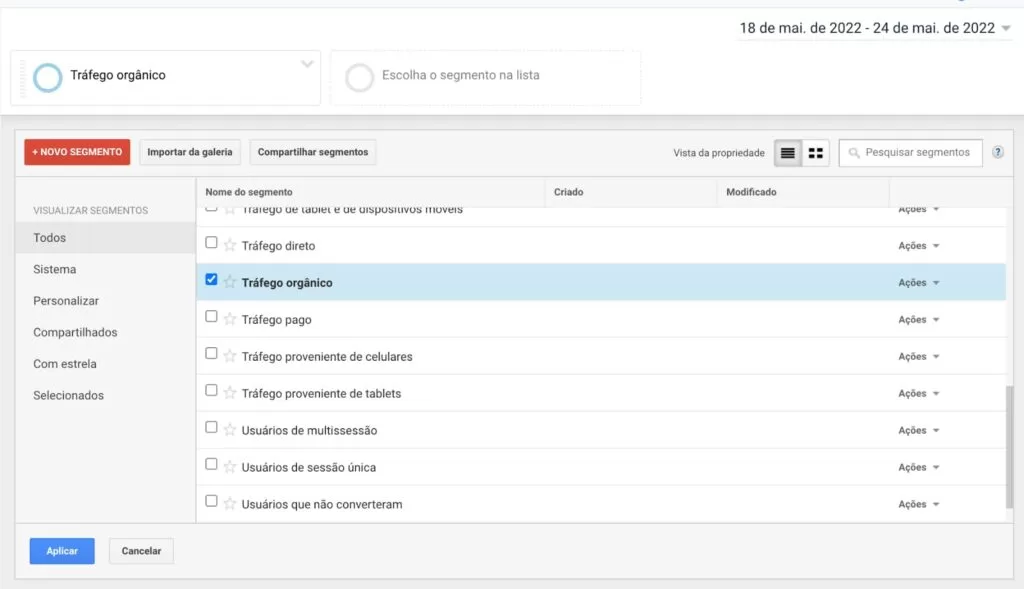Select Com estrela in the sidebar
This screenshot has width=1024, height=589.
point(65,364)
